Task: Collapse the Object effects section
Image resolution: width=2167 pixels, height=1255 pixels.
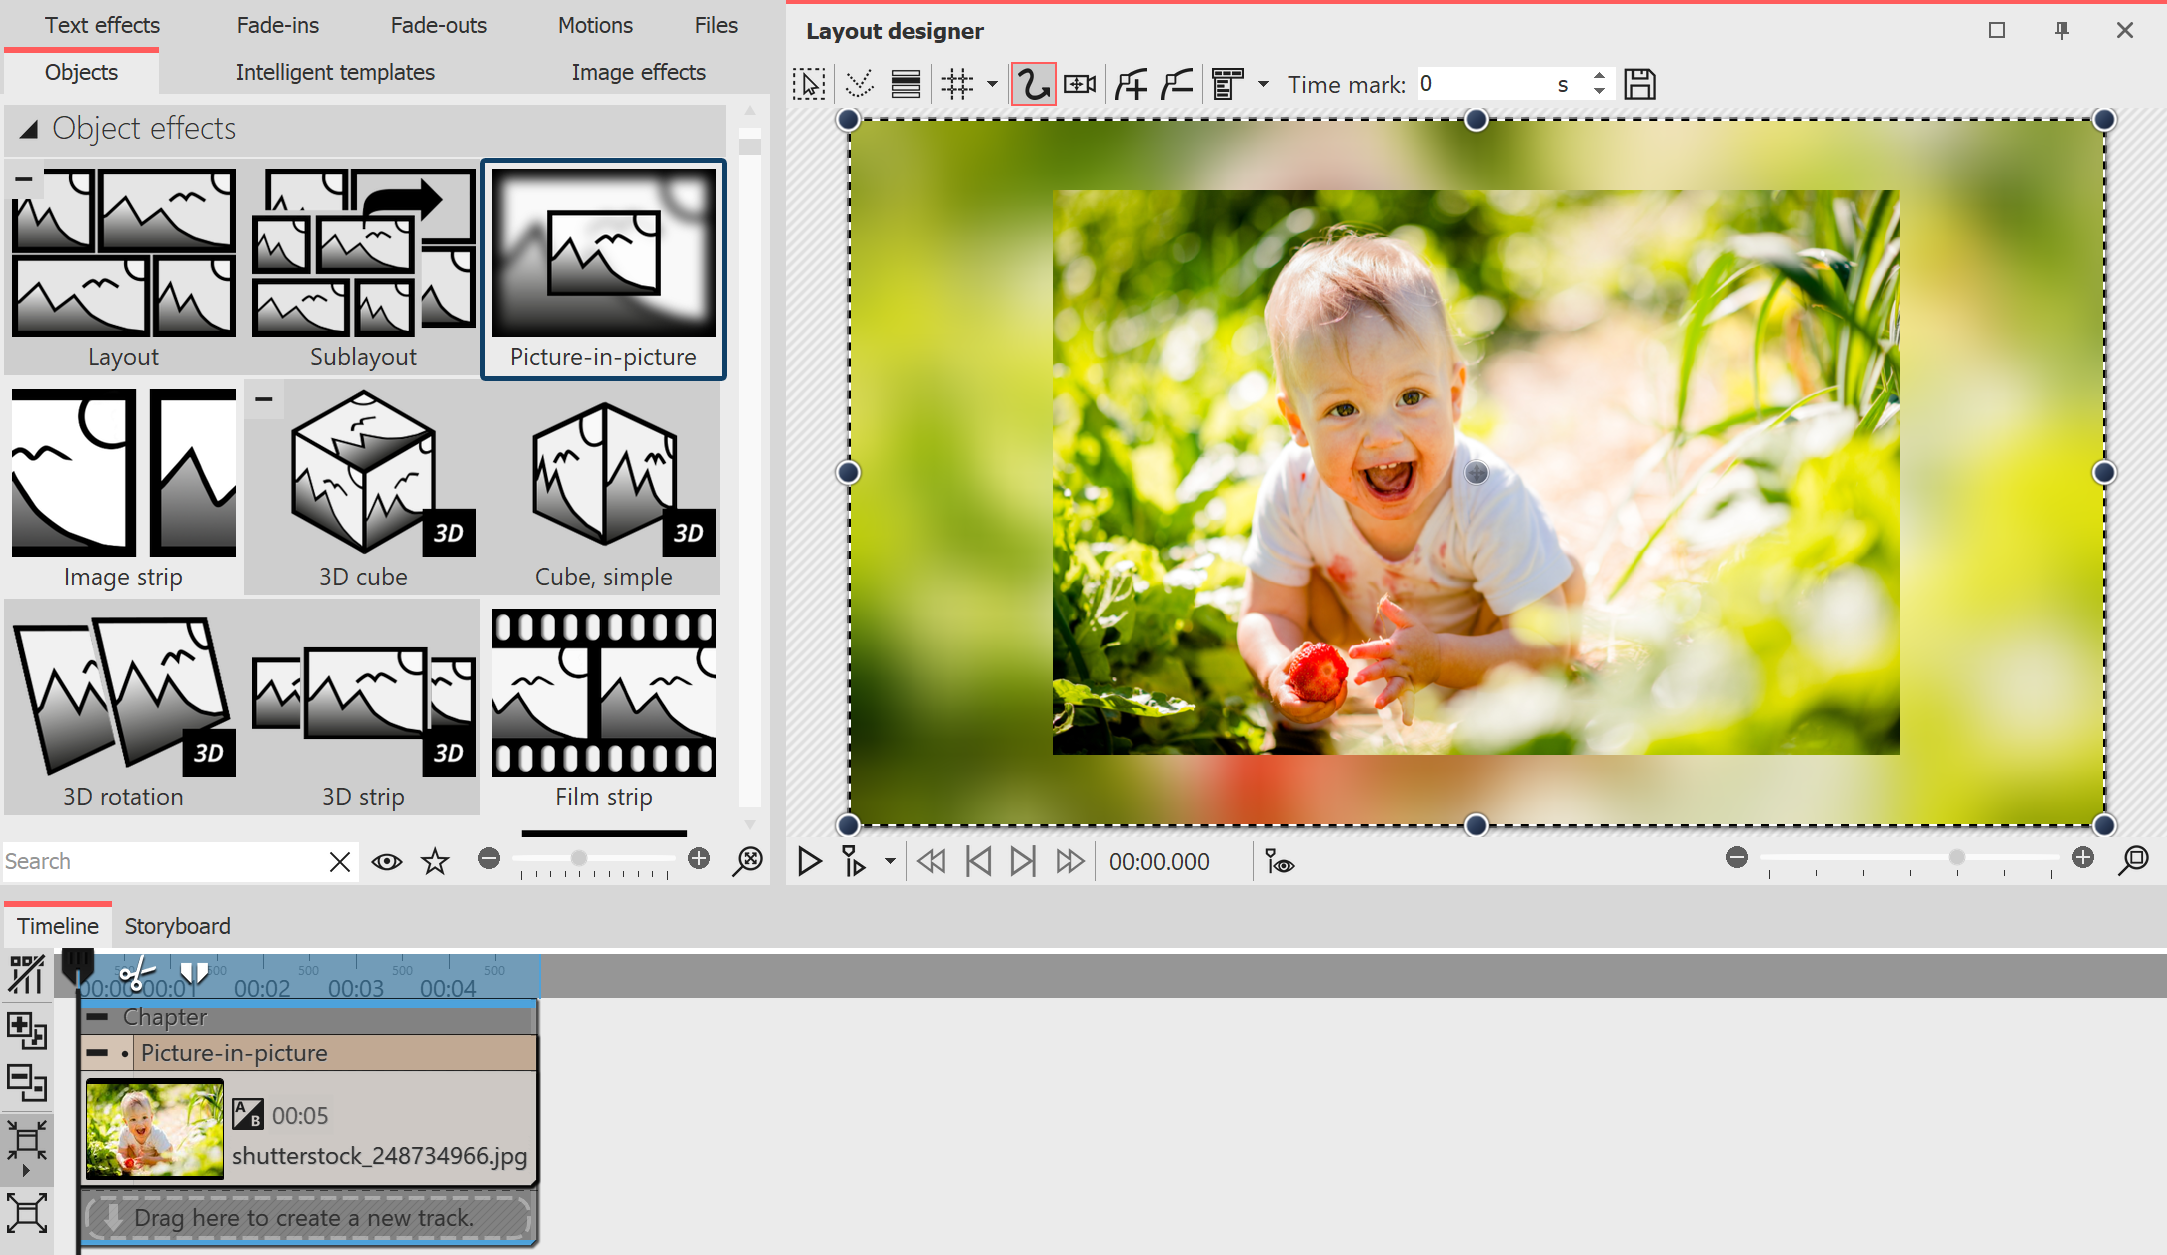Action: point(28,127)
